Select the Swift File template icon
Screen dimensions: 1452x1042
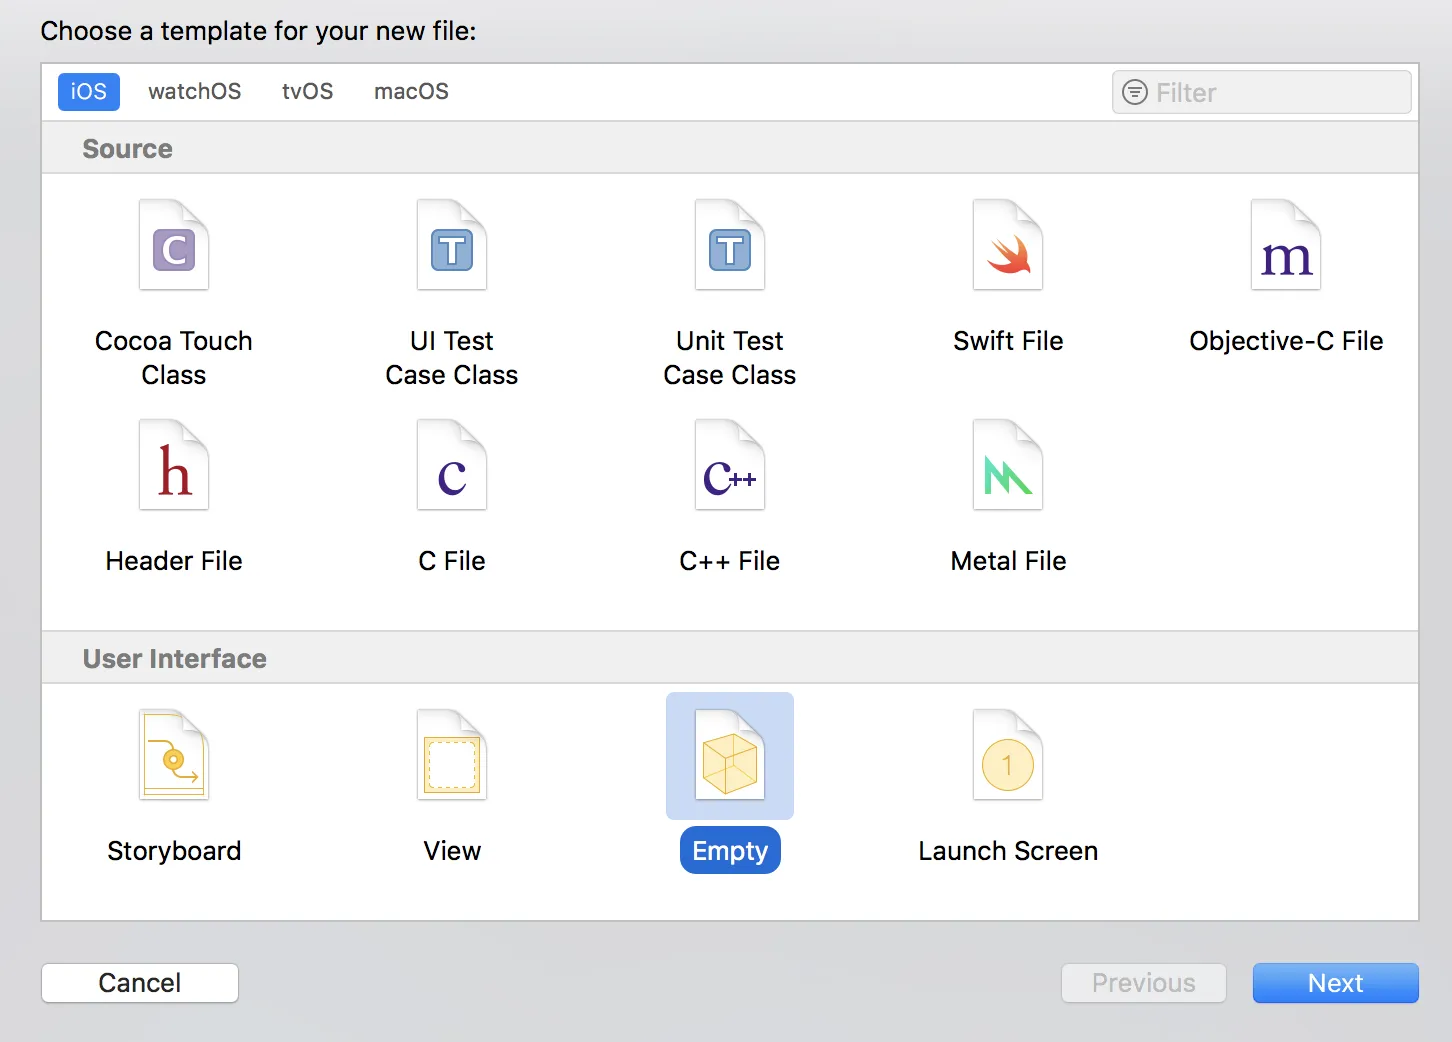[x=1008, y=245]
